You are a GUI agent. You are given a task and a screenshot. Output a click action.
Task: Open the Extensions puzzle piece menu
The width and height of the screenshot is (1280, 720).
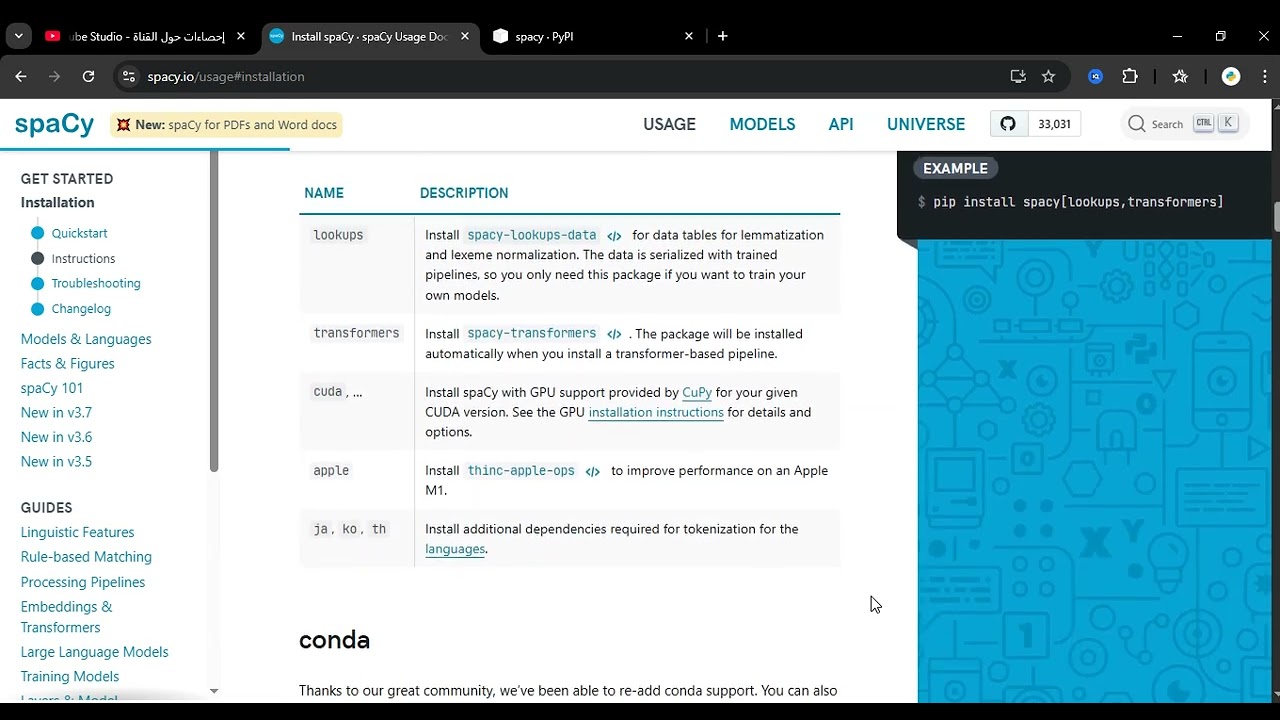coord(1130,76)
